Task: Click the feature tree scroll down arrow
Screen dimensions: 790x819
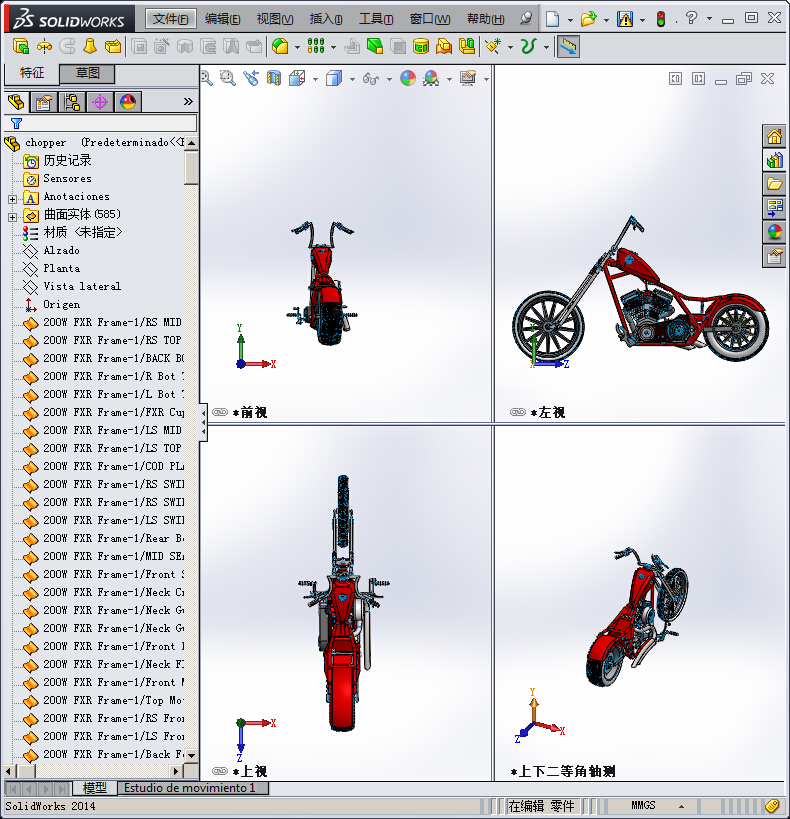Action: (191, 755)
